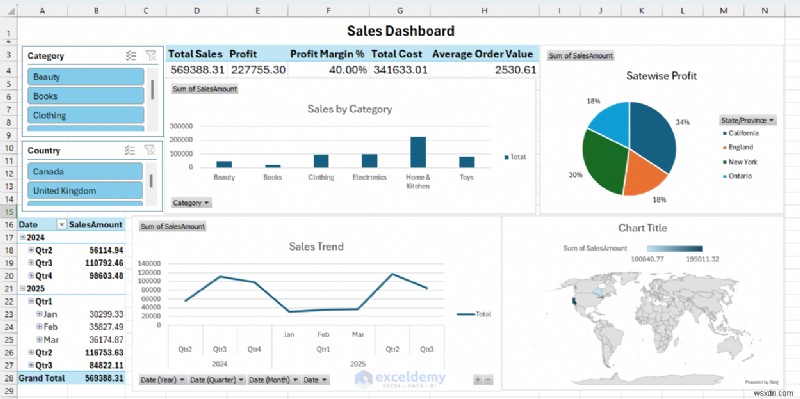Collapse entire field minus button on chart

tap(488, 379)
